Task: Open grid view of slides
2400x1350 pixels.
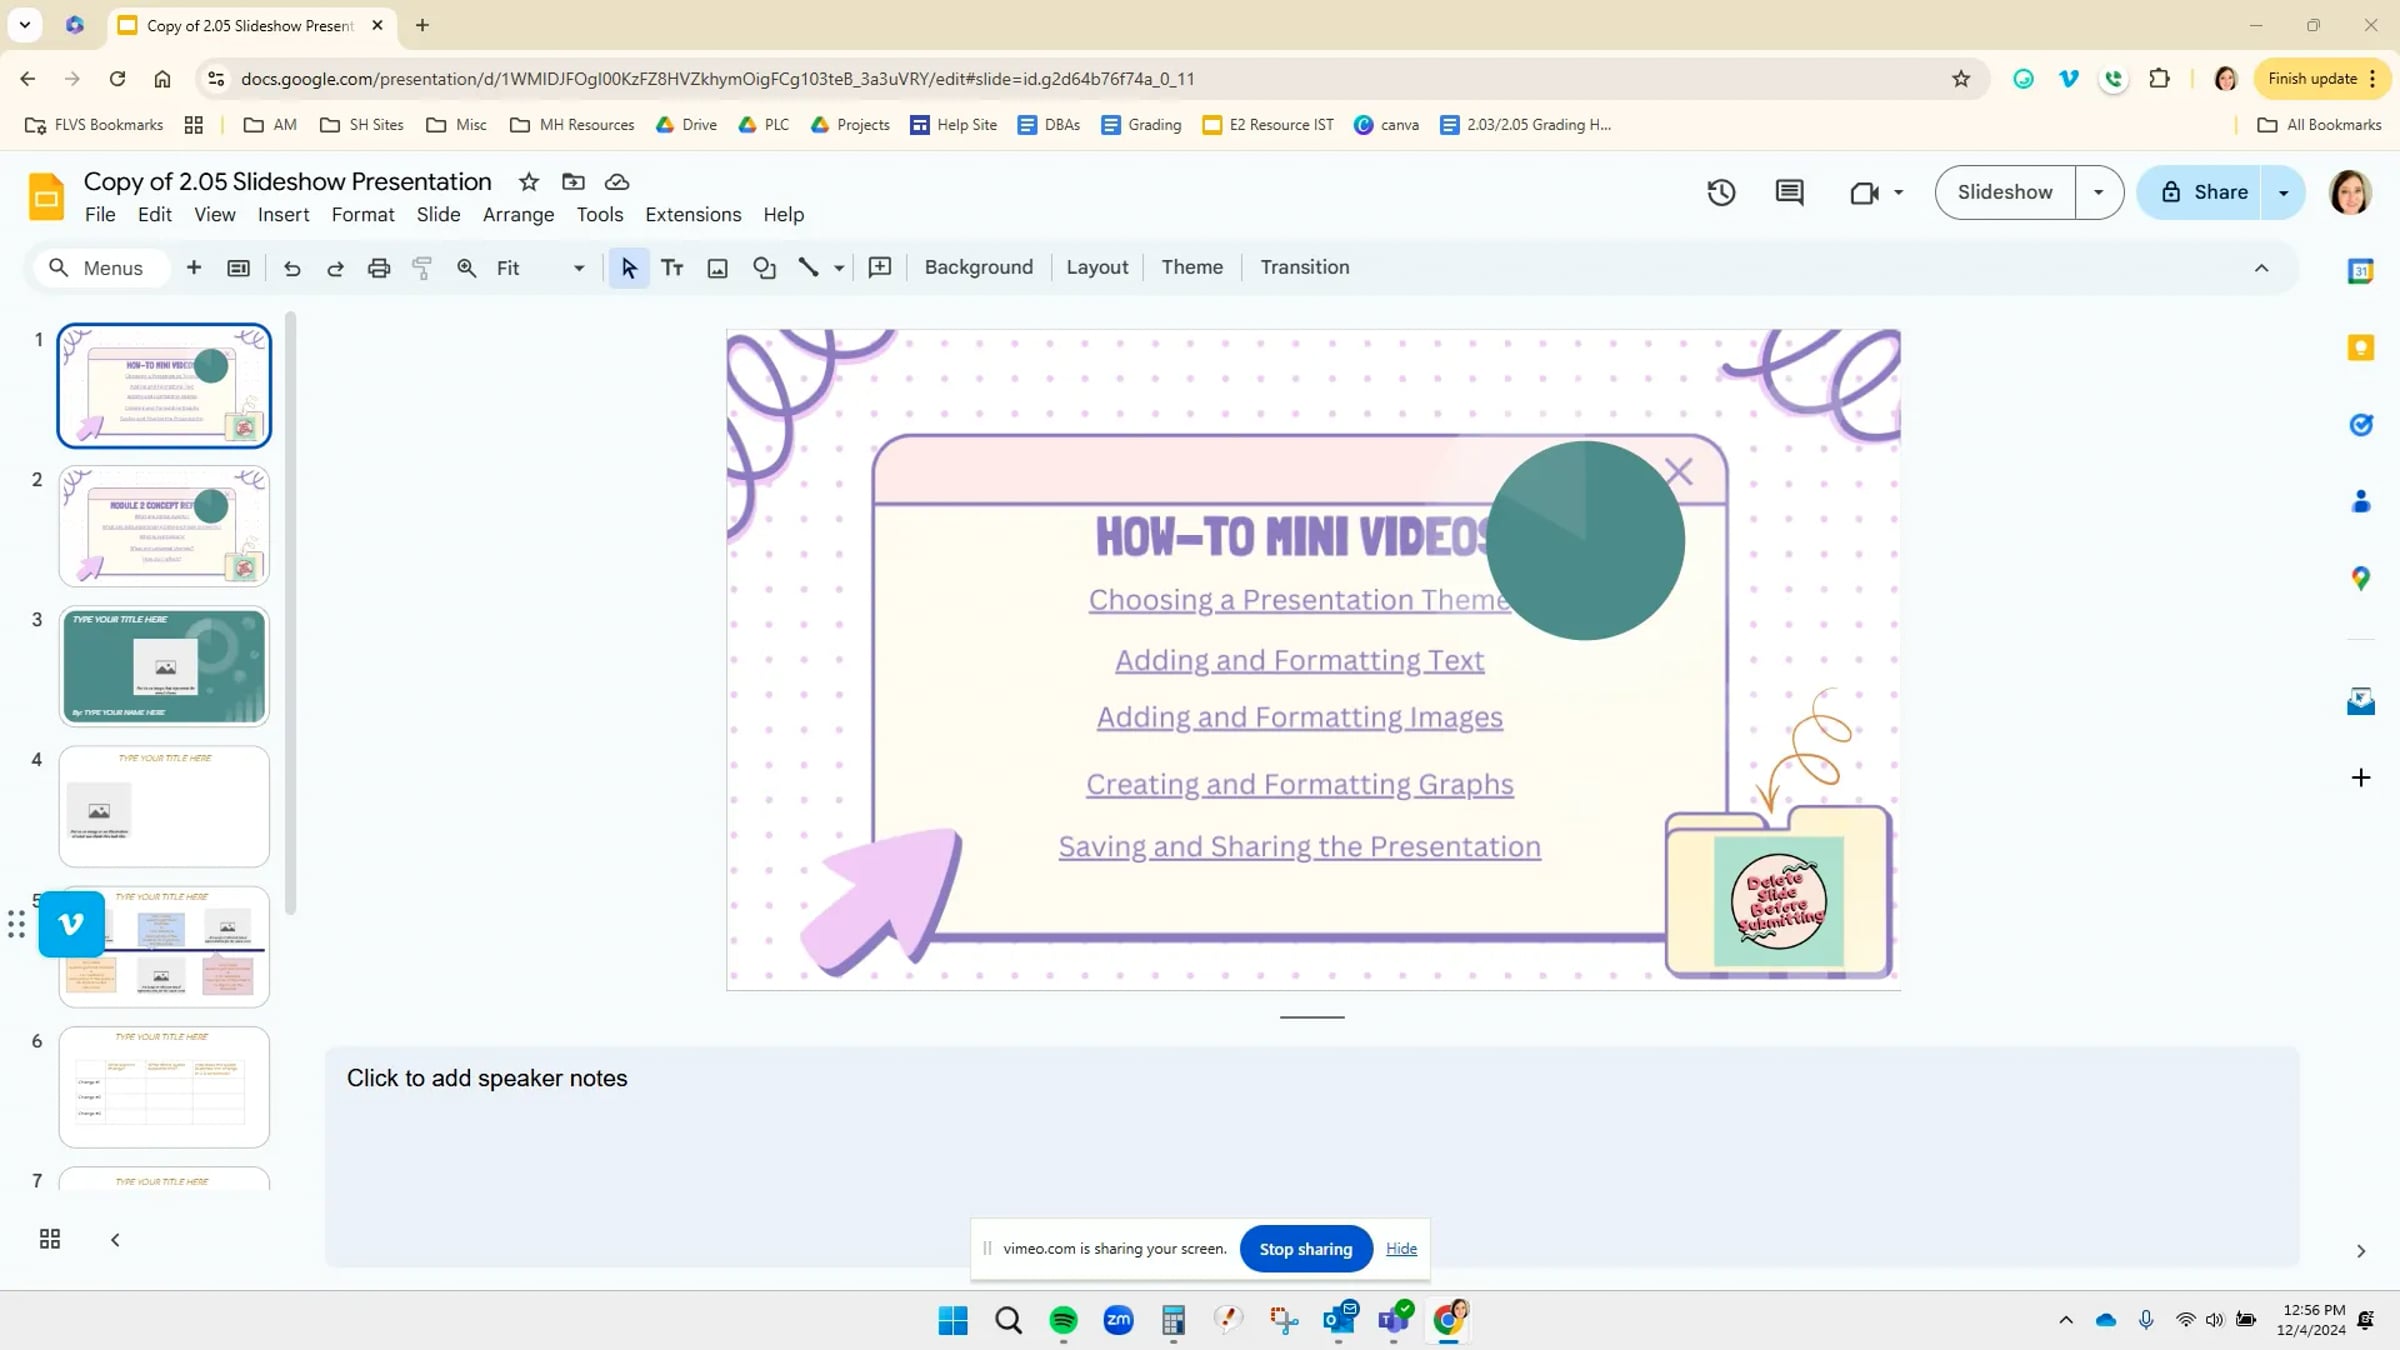Action: point(49,1239)
